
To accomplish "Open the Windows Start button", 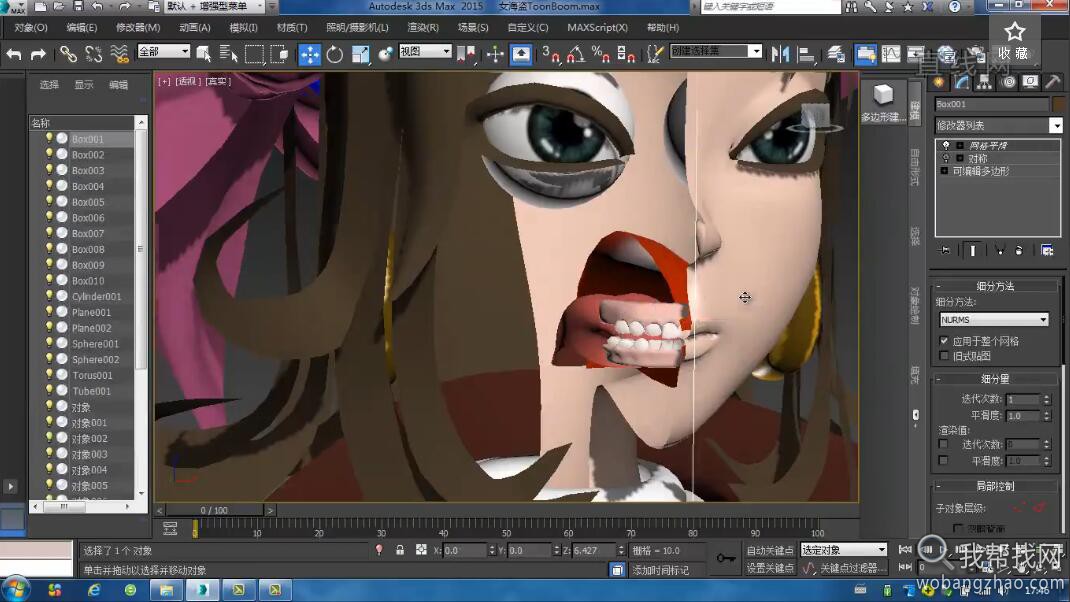I will (16, 589).
